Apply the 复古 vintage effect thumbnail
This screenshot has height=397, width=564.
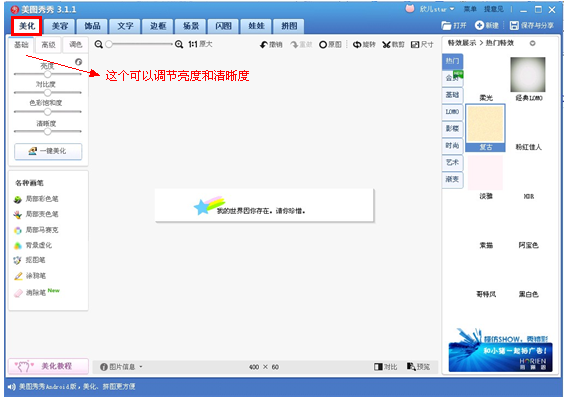tap(486, 124)
